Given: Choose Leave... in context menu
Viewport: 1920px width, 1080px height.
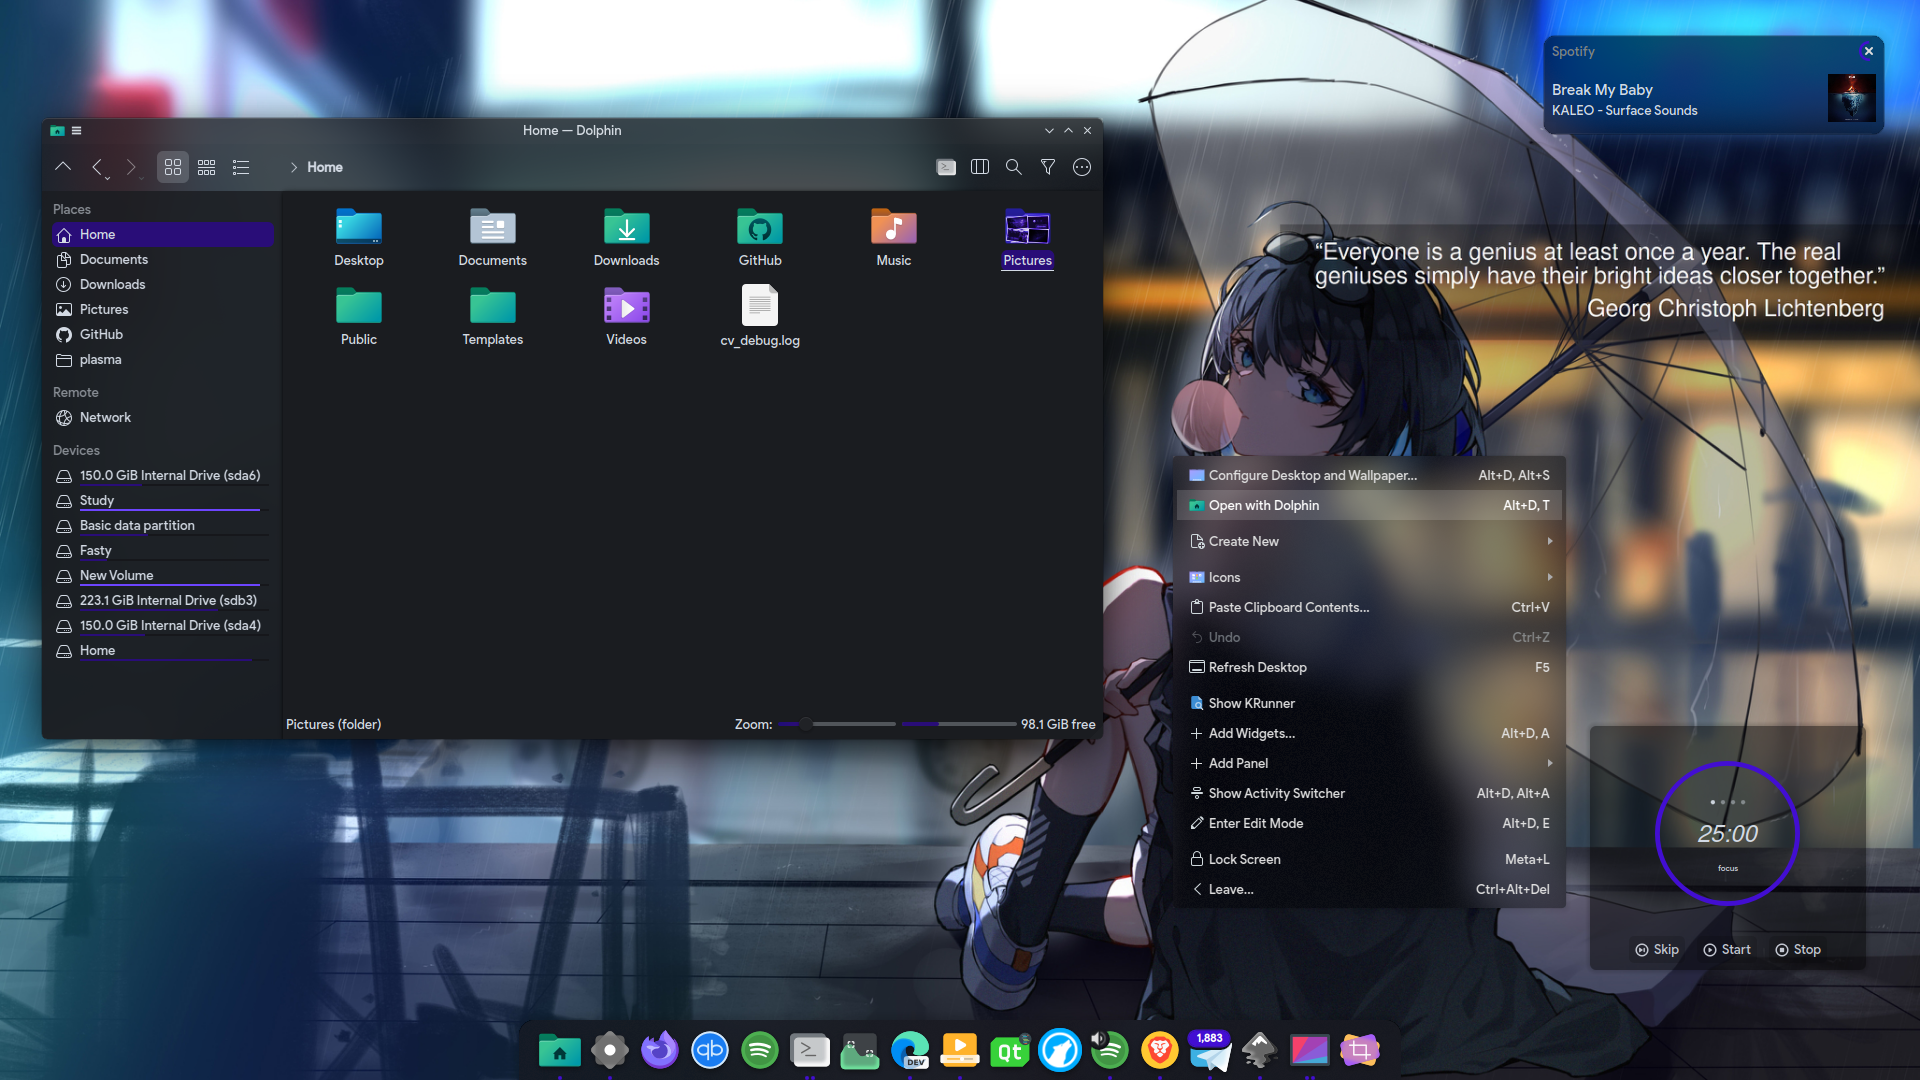Looking at the screenshot, I should pos(1369,889).
